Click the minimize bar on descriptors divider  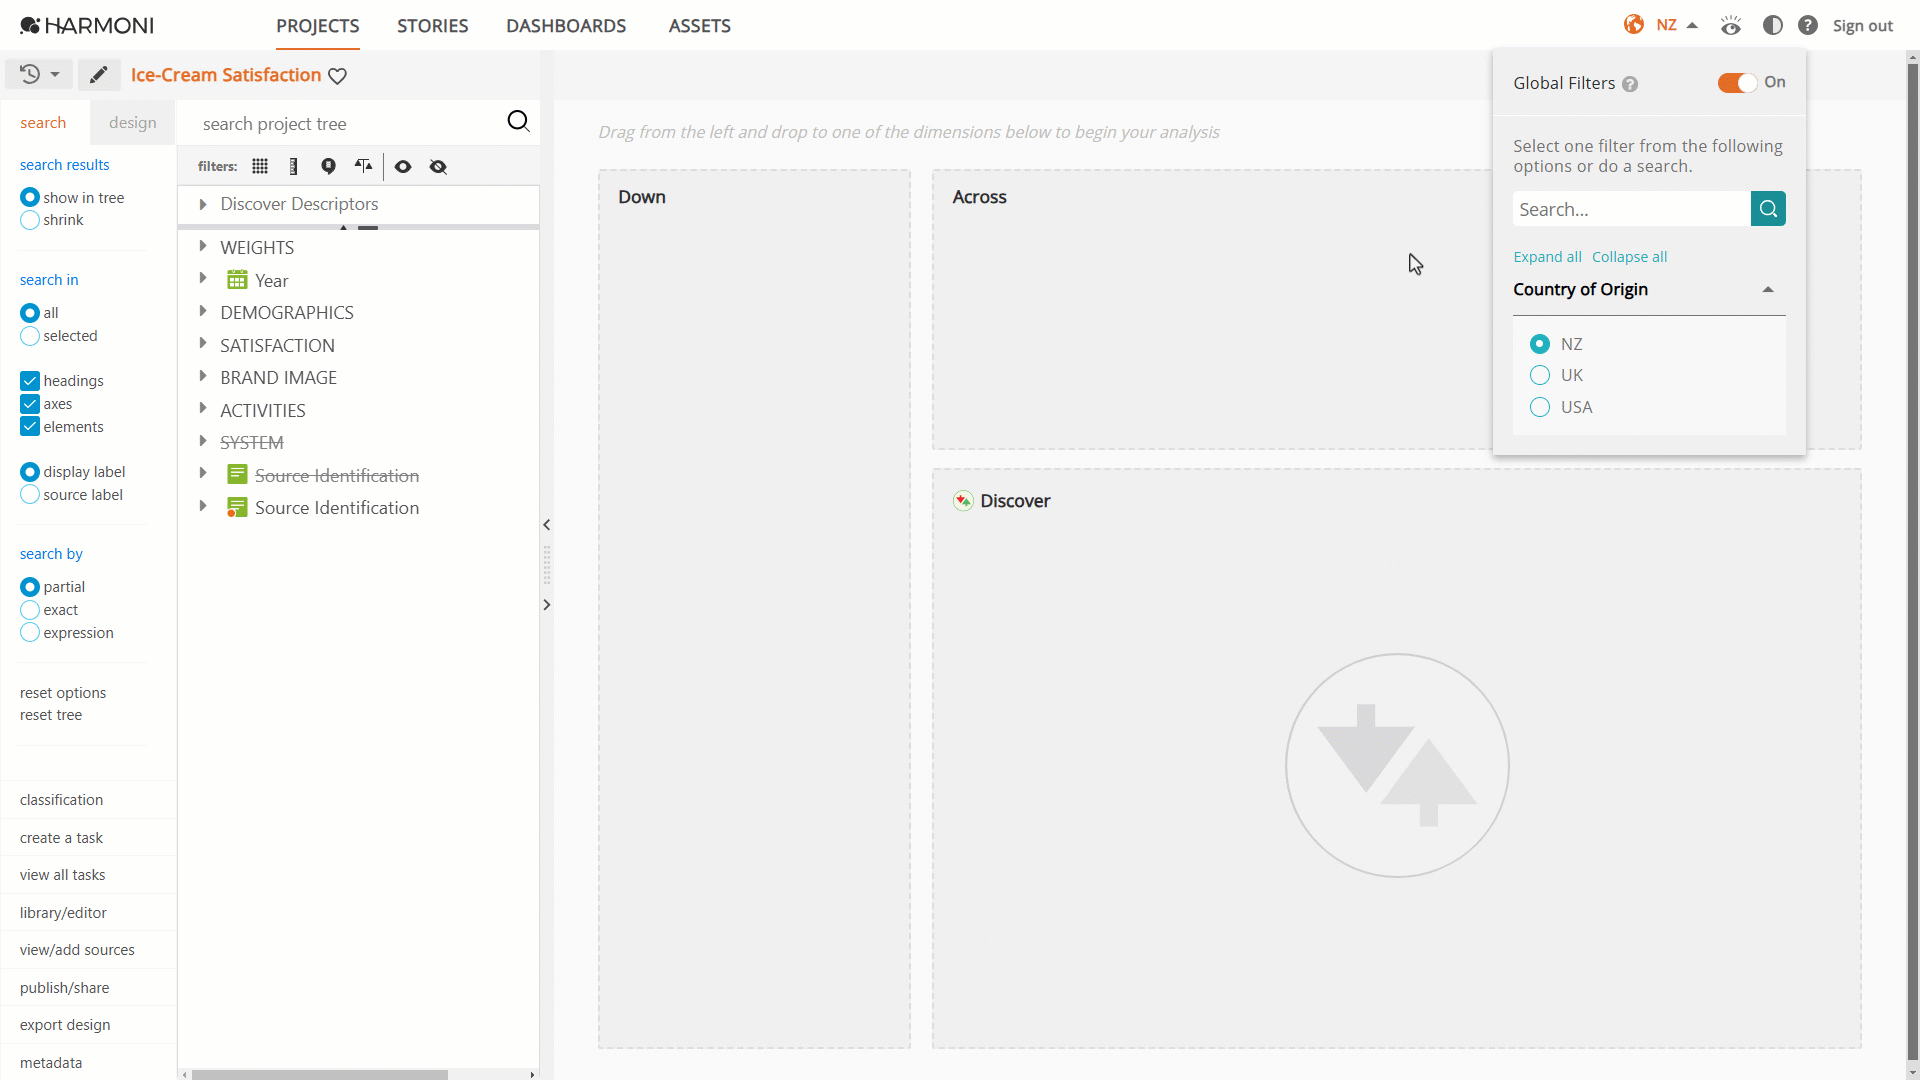(x=368, y=228)
